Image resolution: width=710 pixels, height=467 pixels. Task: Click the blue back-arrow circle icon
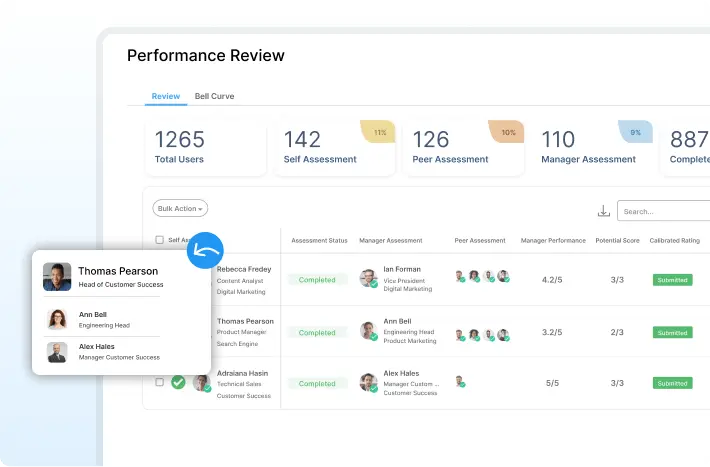point(206,250)
